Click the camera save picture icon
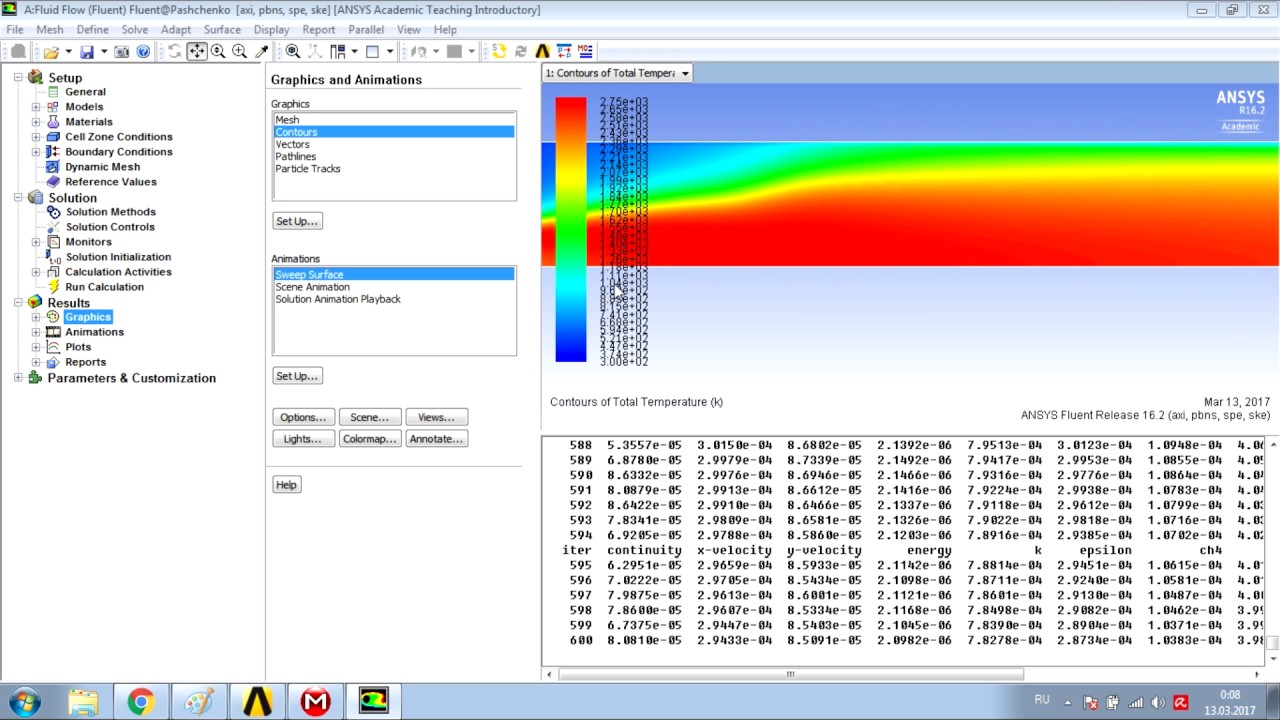The width and height of the screenshot is (1280, 720). click(121, 51)
